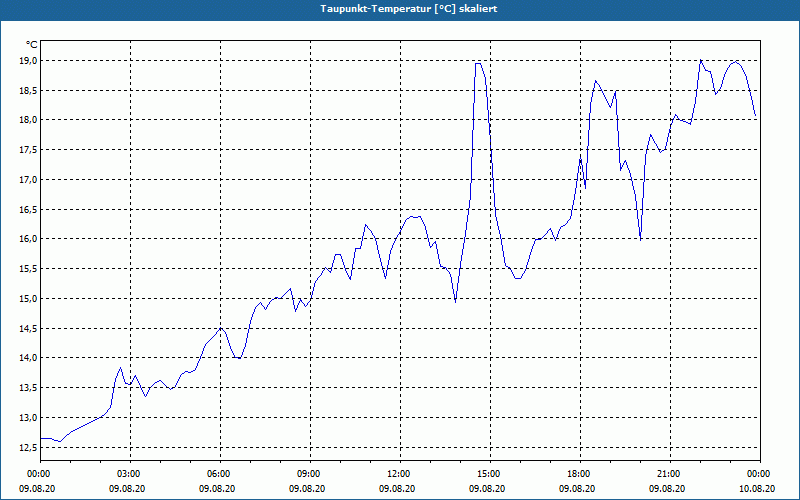Select the 14,0 y-axis tick label
This screenshot has height=500, width=800.
[28, 358]
